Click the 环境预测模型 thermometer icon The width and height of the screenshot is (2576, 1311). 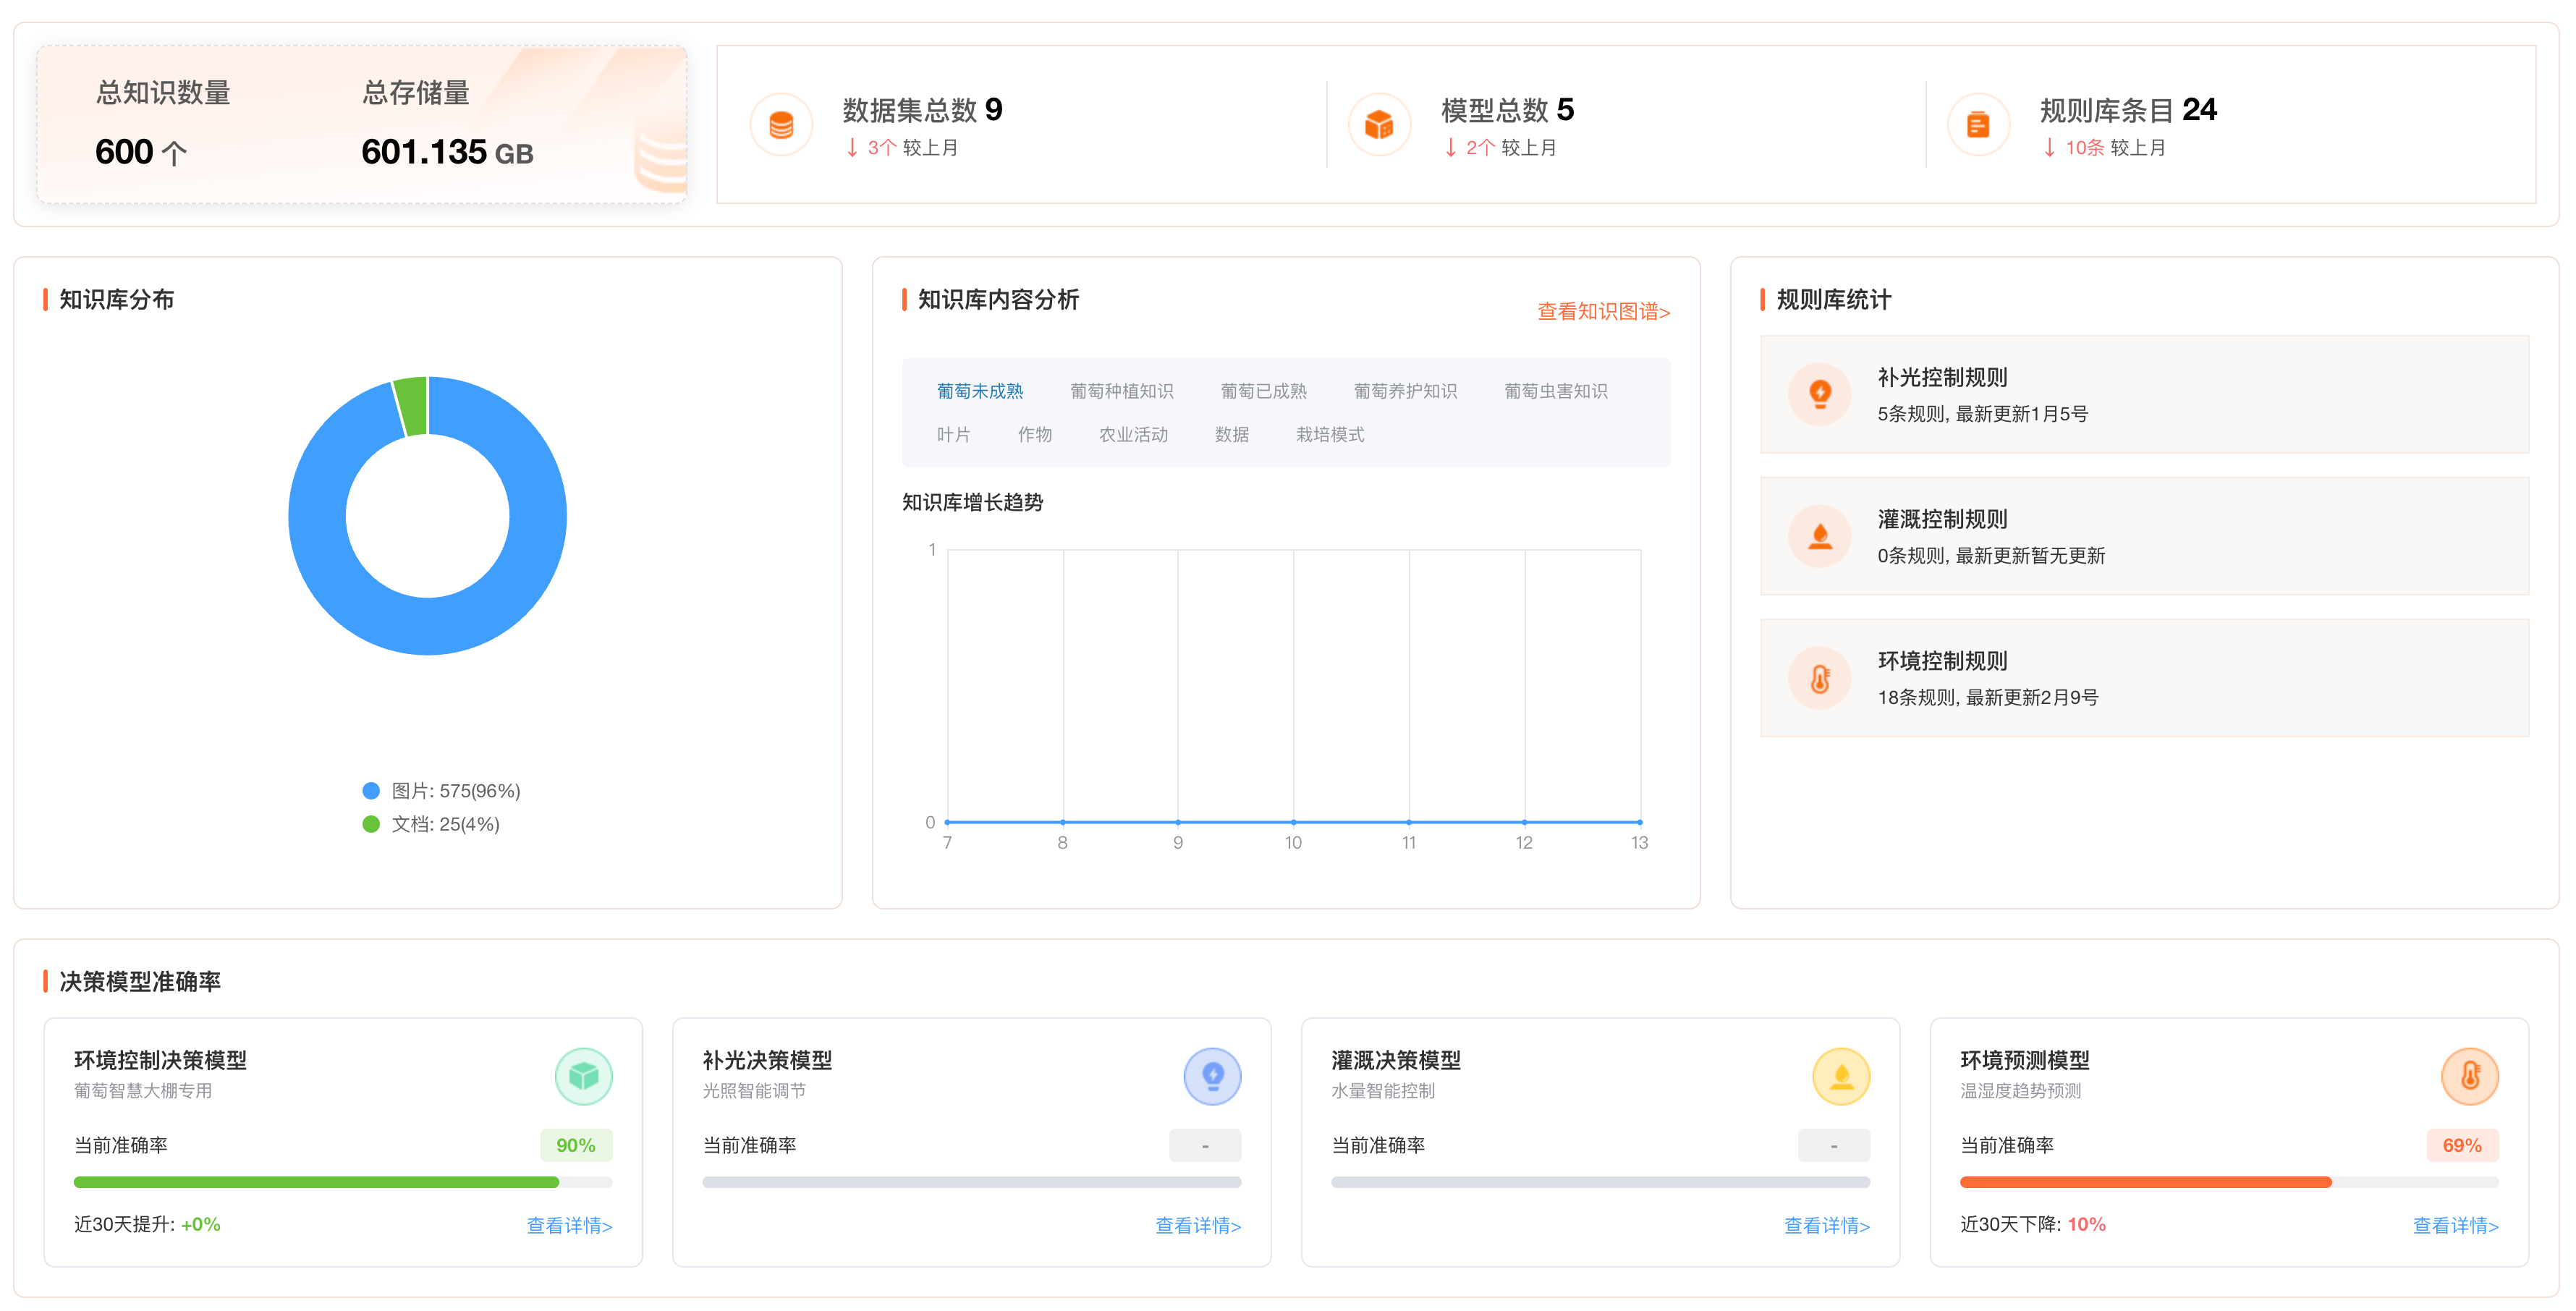2470,1076
